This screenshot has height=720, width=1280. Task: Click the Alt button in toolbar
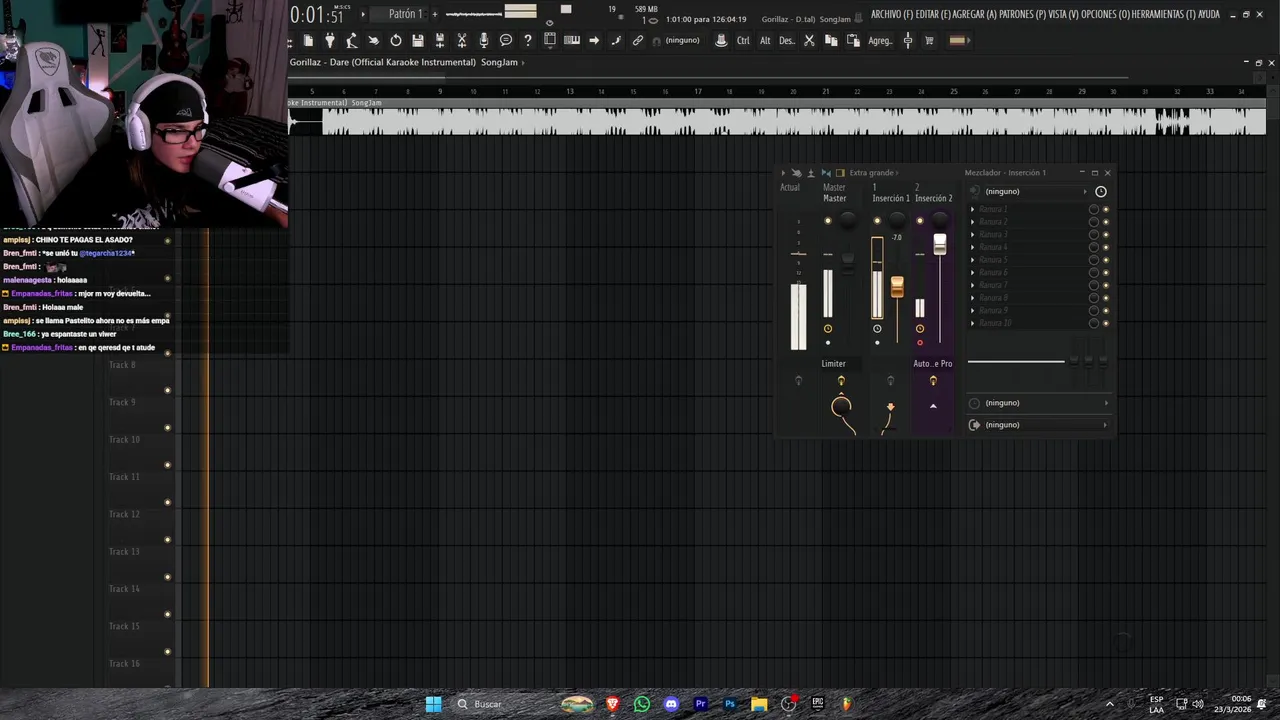(765, 40)
